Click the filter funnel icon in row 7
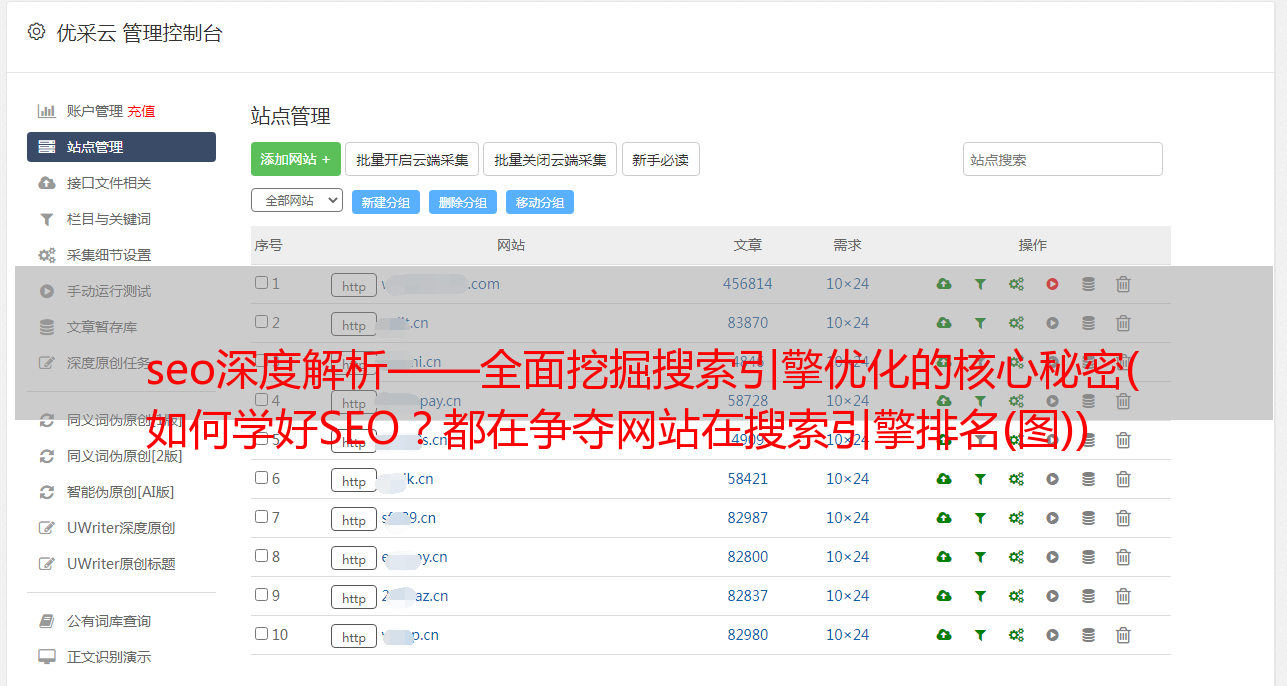Screen dimensions: 1287x686 coord(980,518)
